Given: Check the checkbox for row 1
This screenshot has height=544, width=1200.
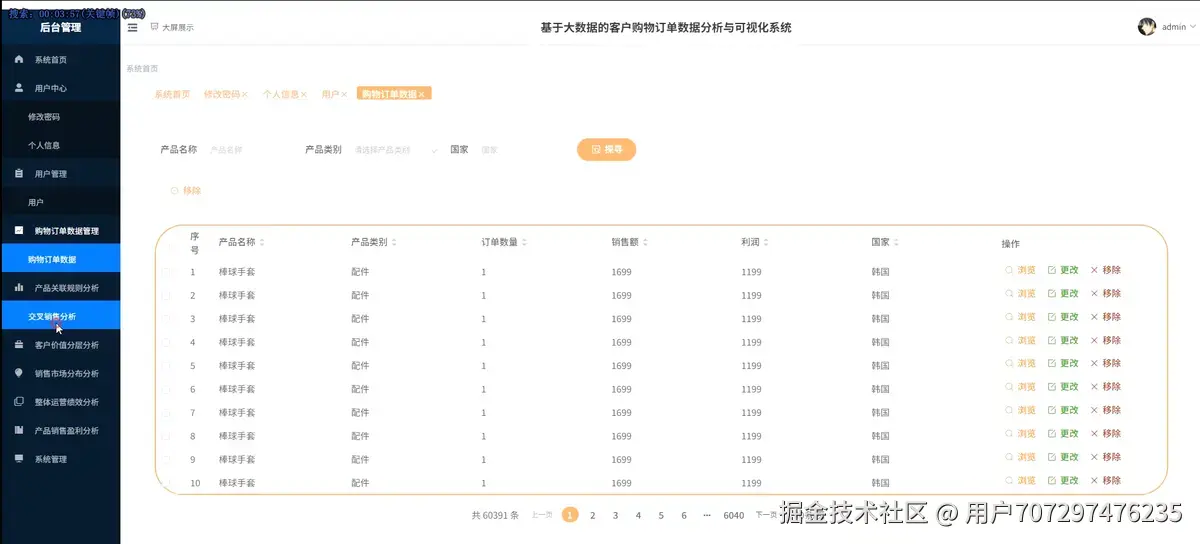Looking at the screenshot, I should (x=167, y=272).
